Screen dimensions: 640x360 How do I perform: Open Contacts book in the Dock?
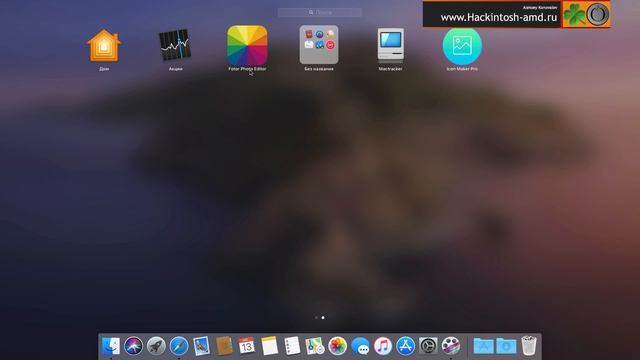point(224,346)
